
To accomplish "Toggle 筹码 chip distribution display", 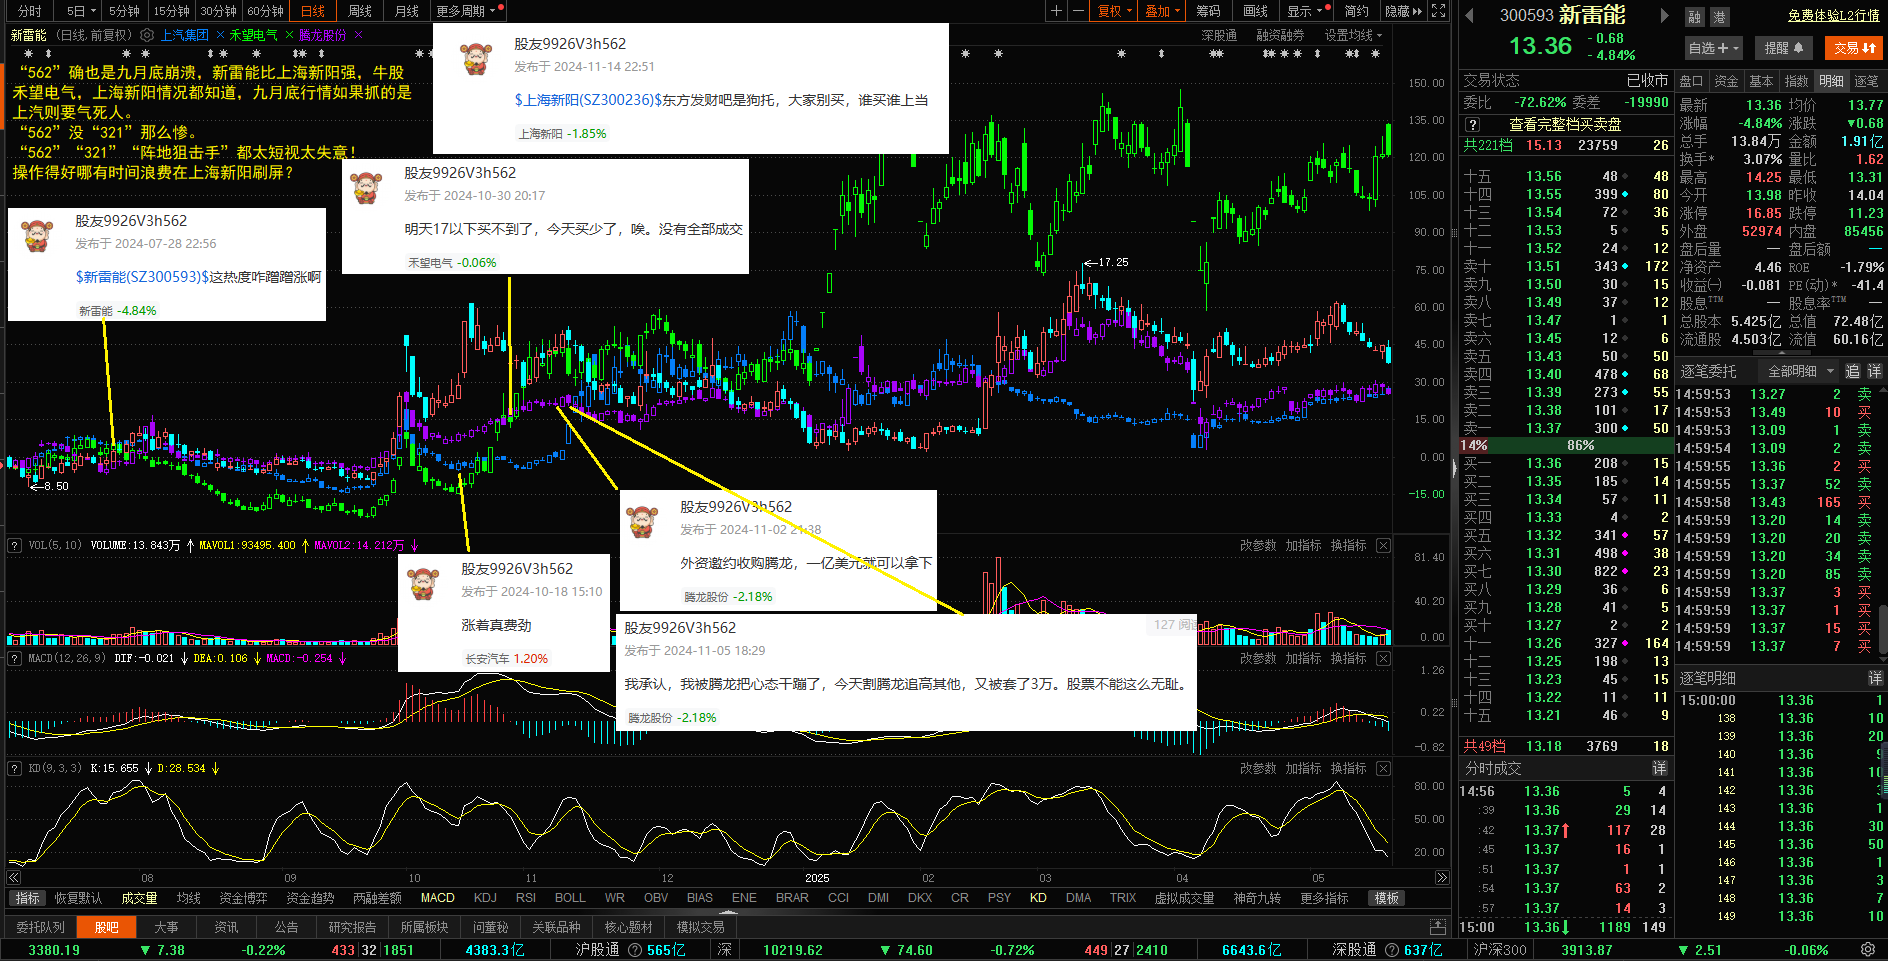I will tap(1208, 11).
